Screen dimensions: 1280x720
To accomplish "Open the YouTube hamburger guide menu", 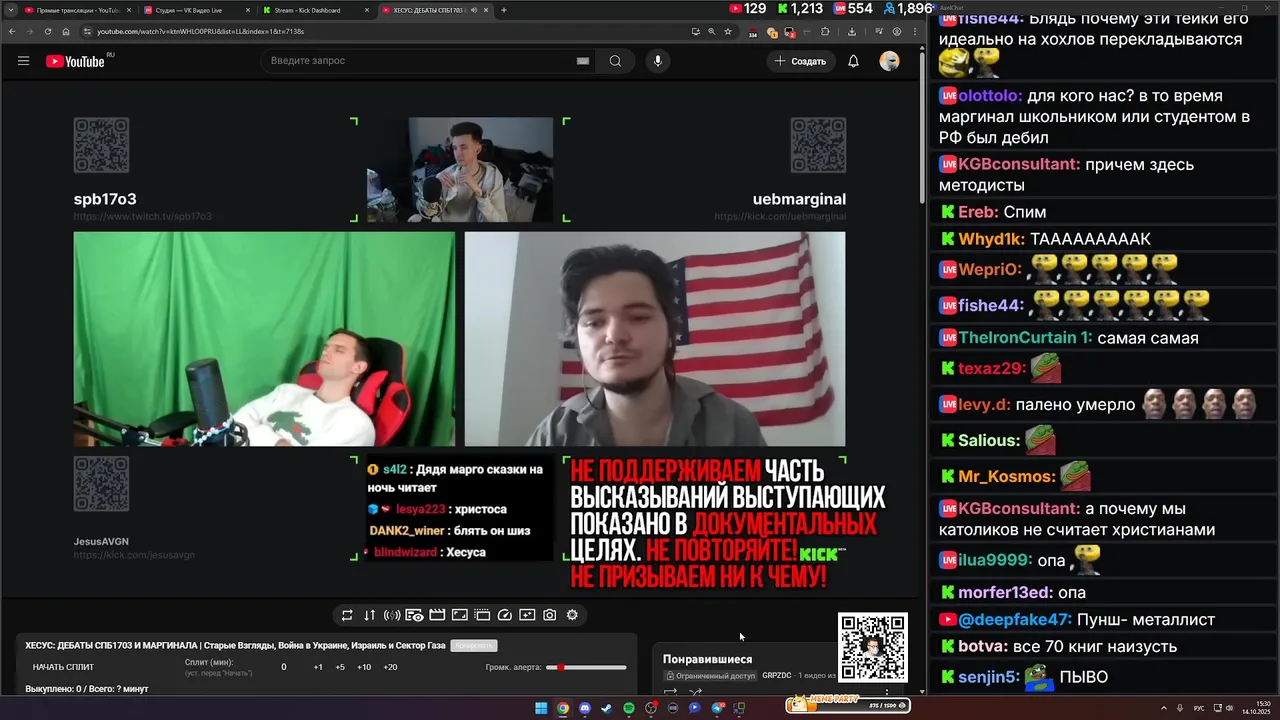I will click(23, 61).
